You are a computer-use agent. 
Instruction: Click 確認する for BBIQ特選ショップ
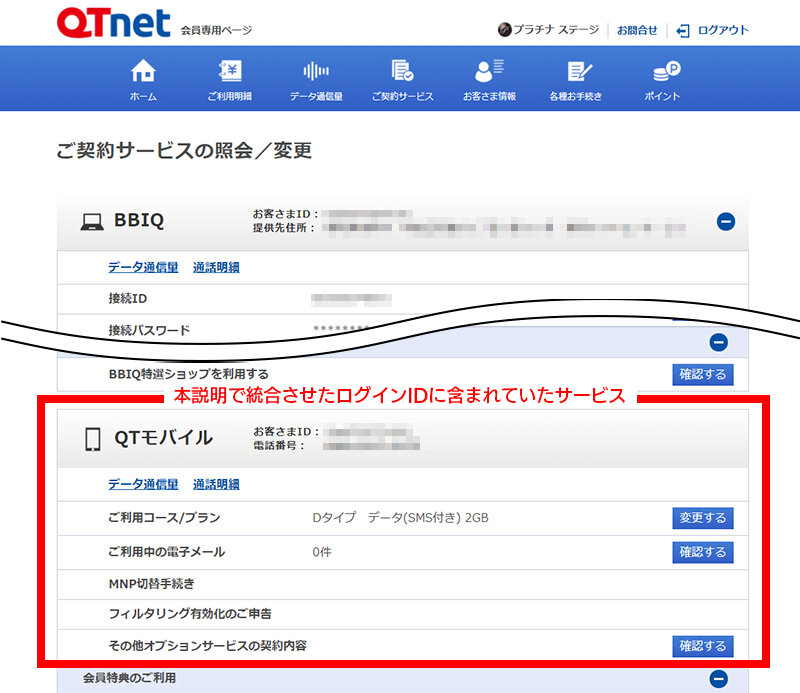(703, 374)
